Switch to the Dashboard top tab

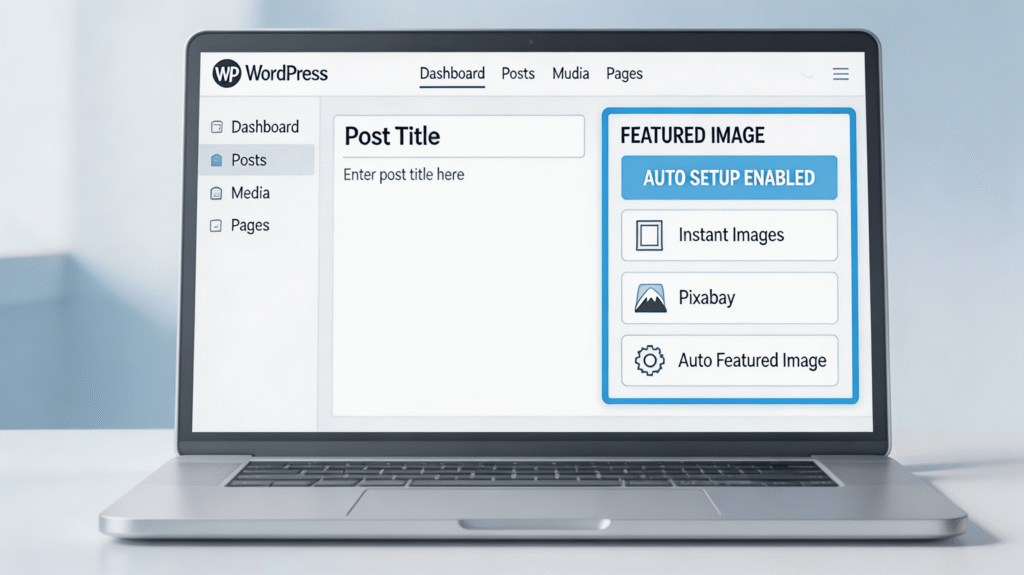(x=452, y=74)
